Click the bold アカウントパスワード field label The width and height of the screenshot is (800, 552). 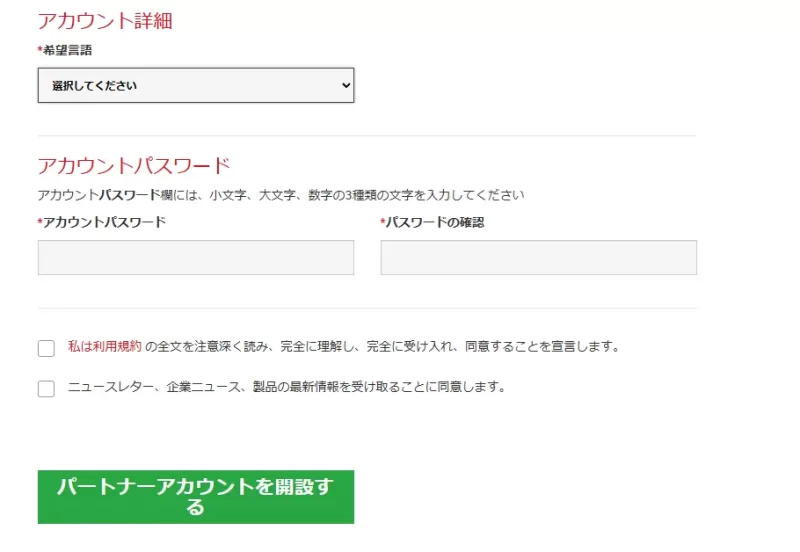click(x=104, y=222)
